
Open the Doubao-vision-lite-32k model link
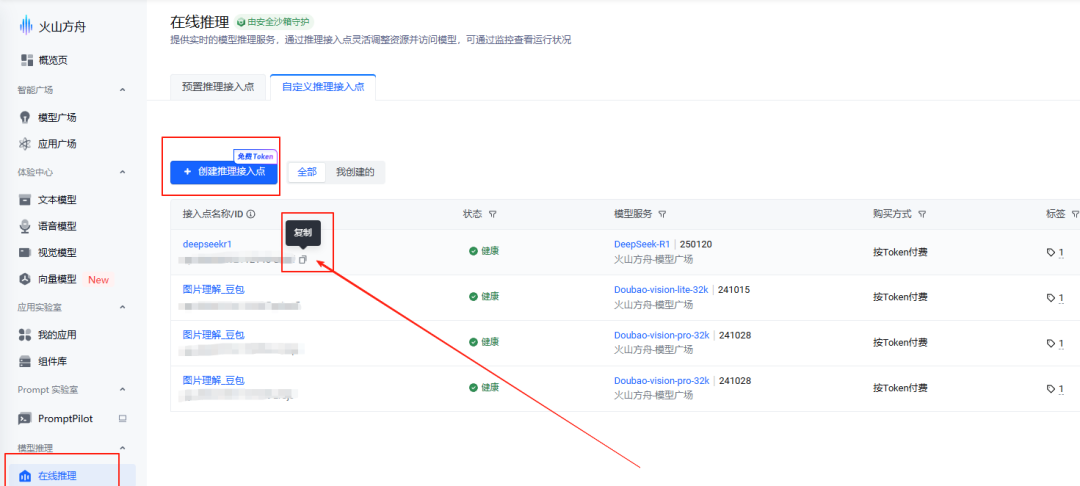pyautogui.click(x=661, y=289)
